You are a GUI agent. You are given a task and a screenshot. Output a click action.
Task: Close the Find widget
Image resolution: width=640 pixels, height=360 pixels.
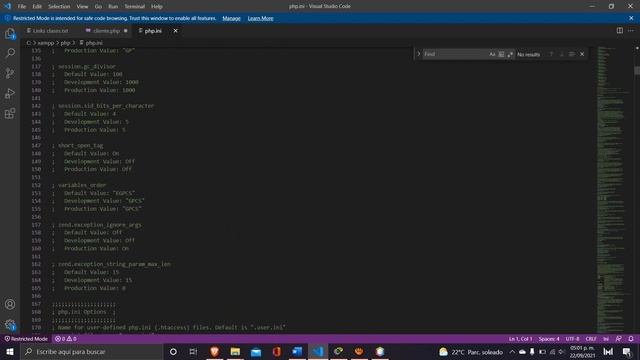coord(582,54)
